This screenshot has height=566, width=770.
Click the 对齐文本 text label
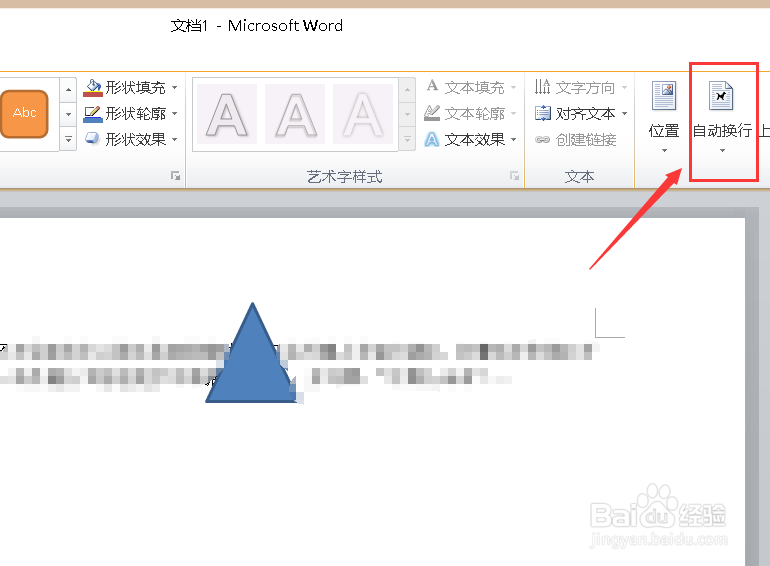click(x=585, y=114)
